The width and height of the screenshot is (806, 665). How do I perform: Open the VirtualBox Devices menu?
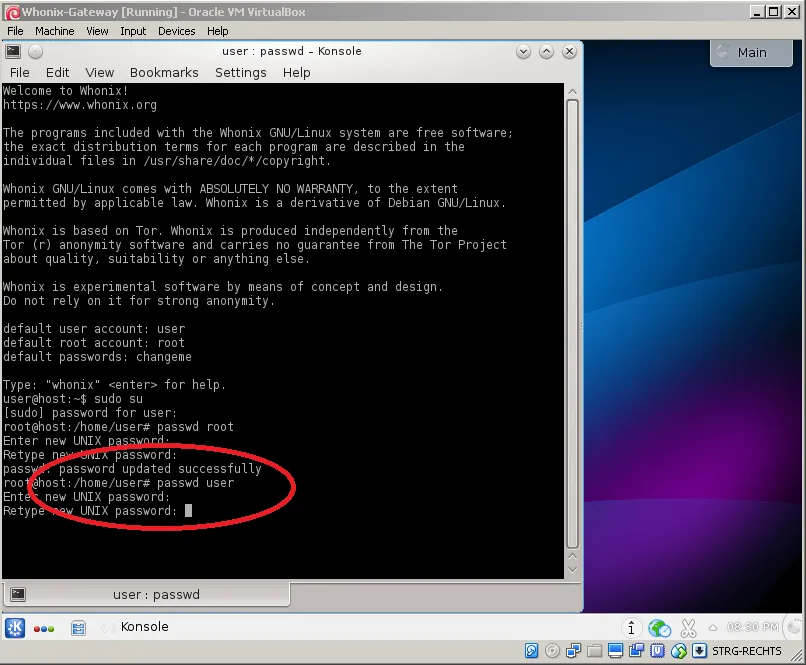[176, 31]
